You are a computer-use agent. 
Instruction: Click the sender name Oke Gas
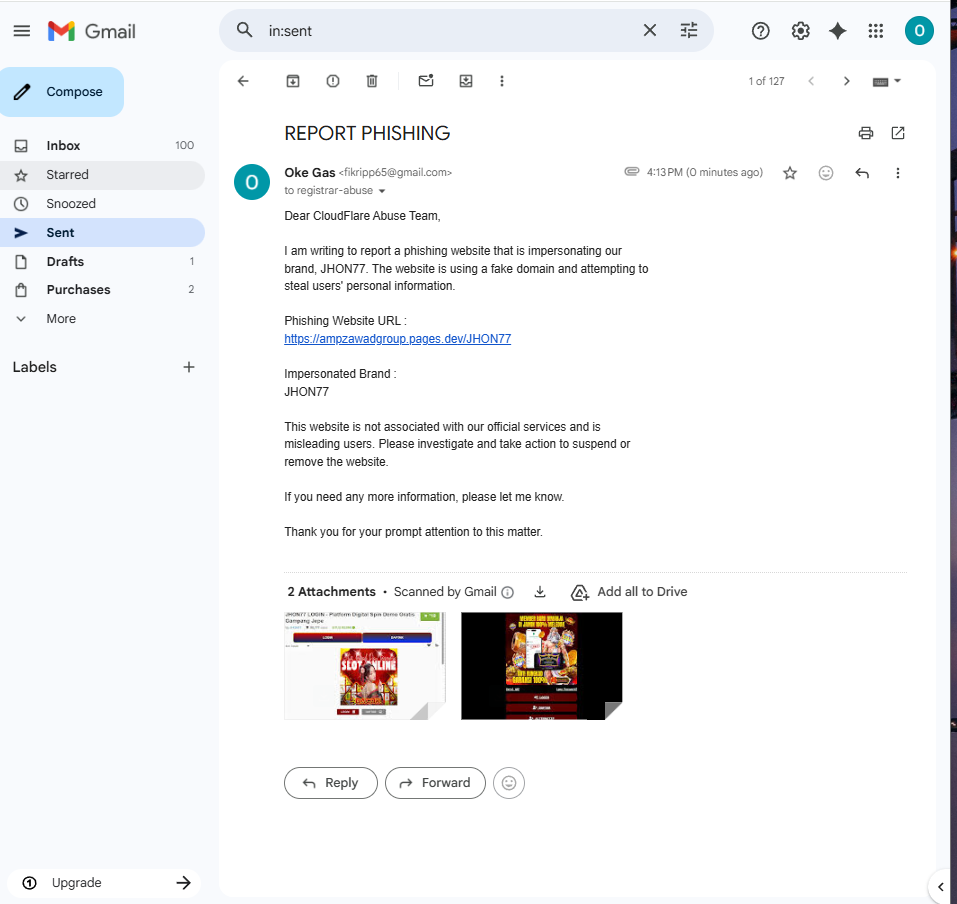tap(309, 173)
